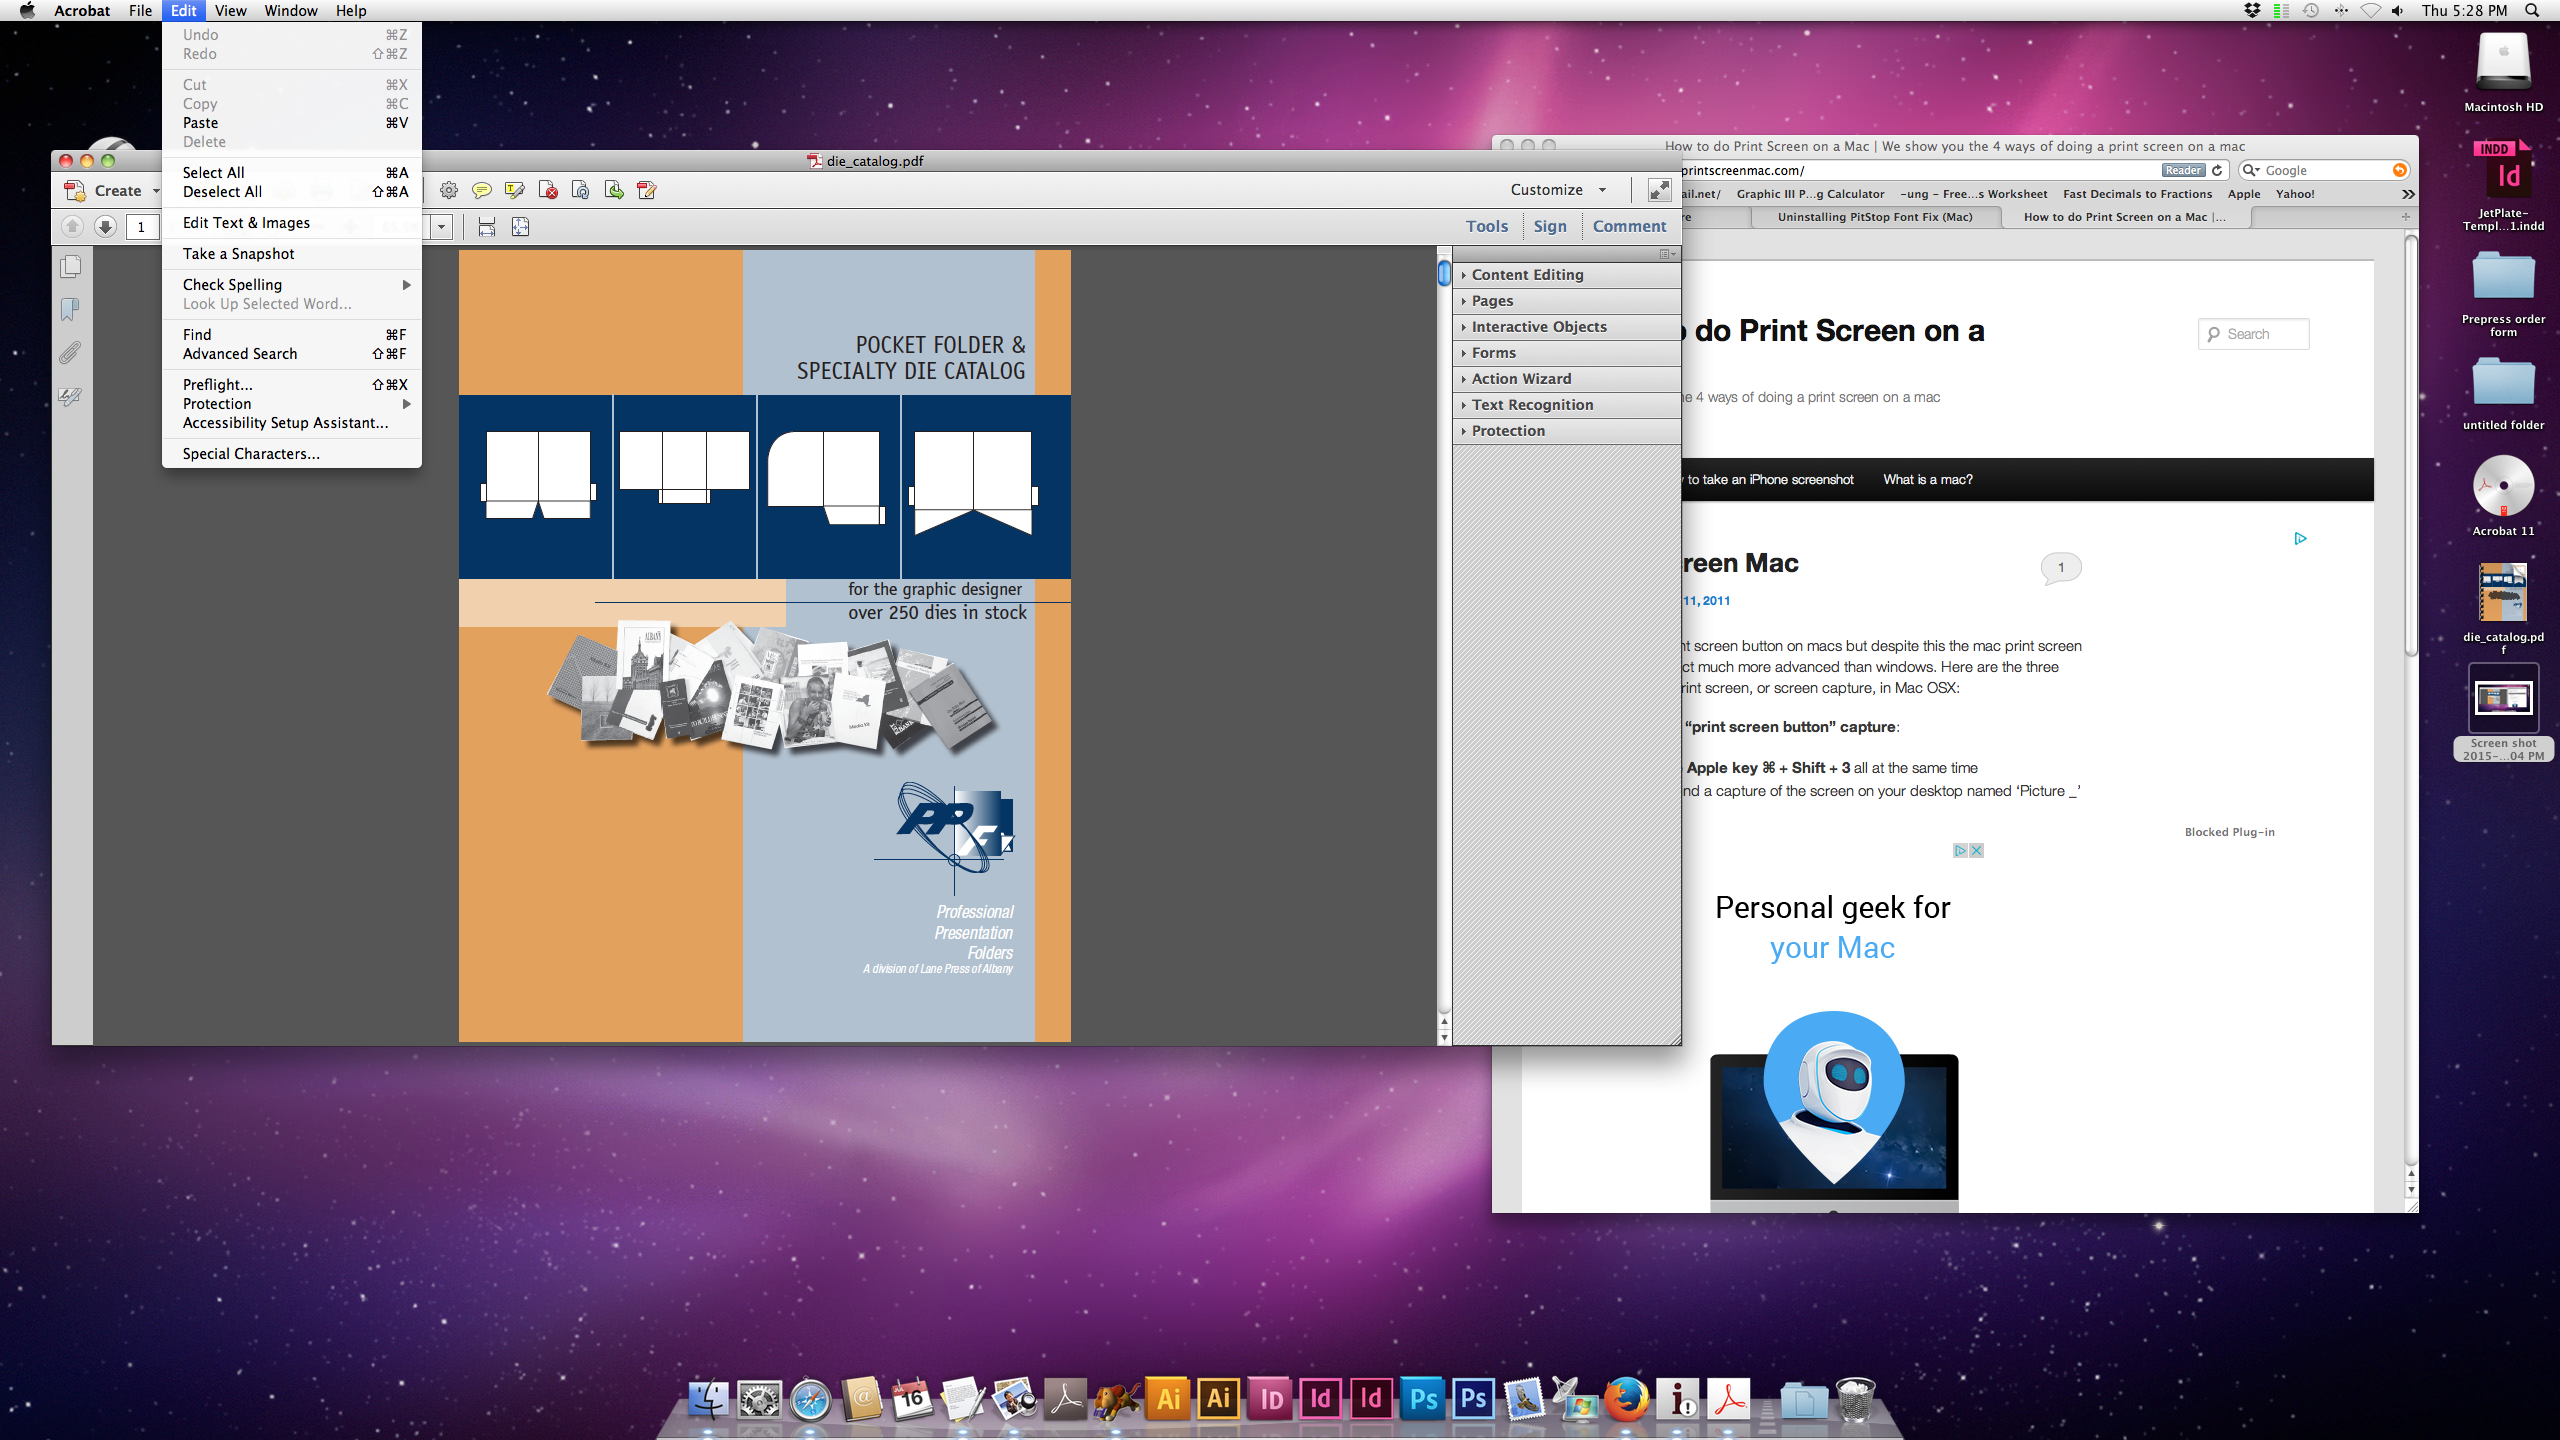
Task: Open the Protection submenu in Edit menu
Action: click(x=291, y=404)
